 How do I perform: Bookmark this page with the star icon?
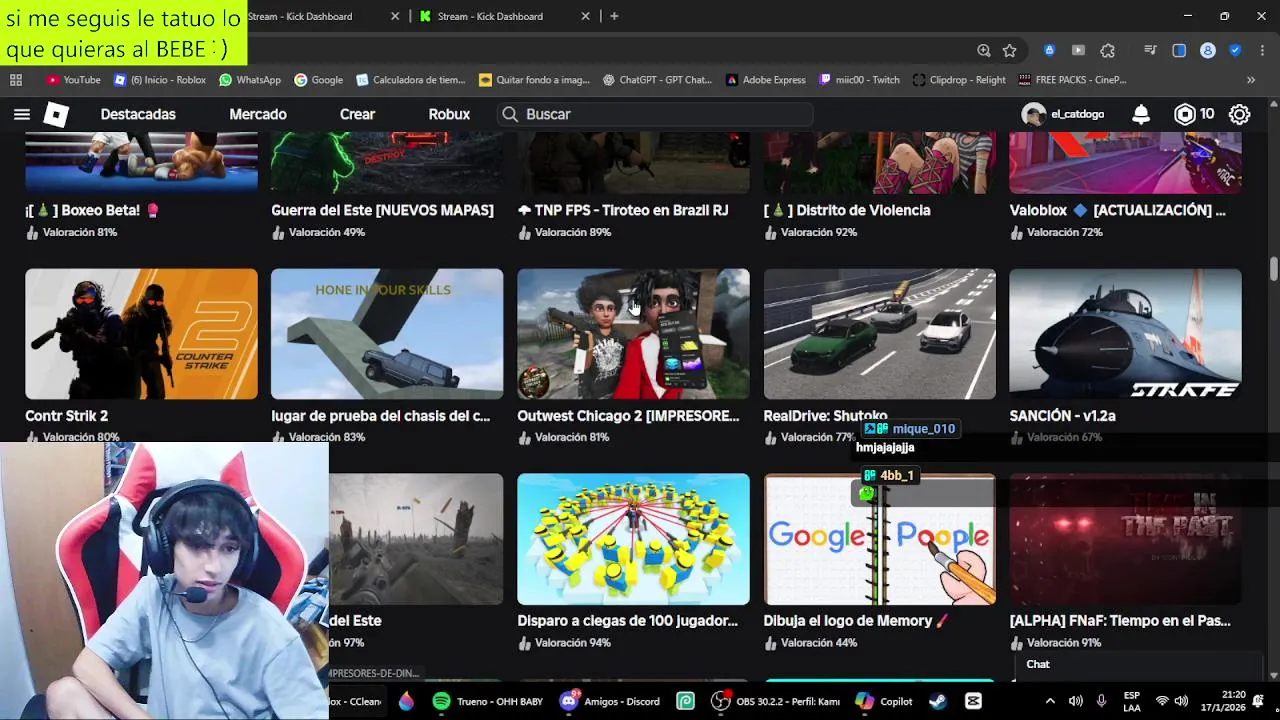1010,50
